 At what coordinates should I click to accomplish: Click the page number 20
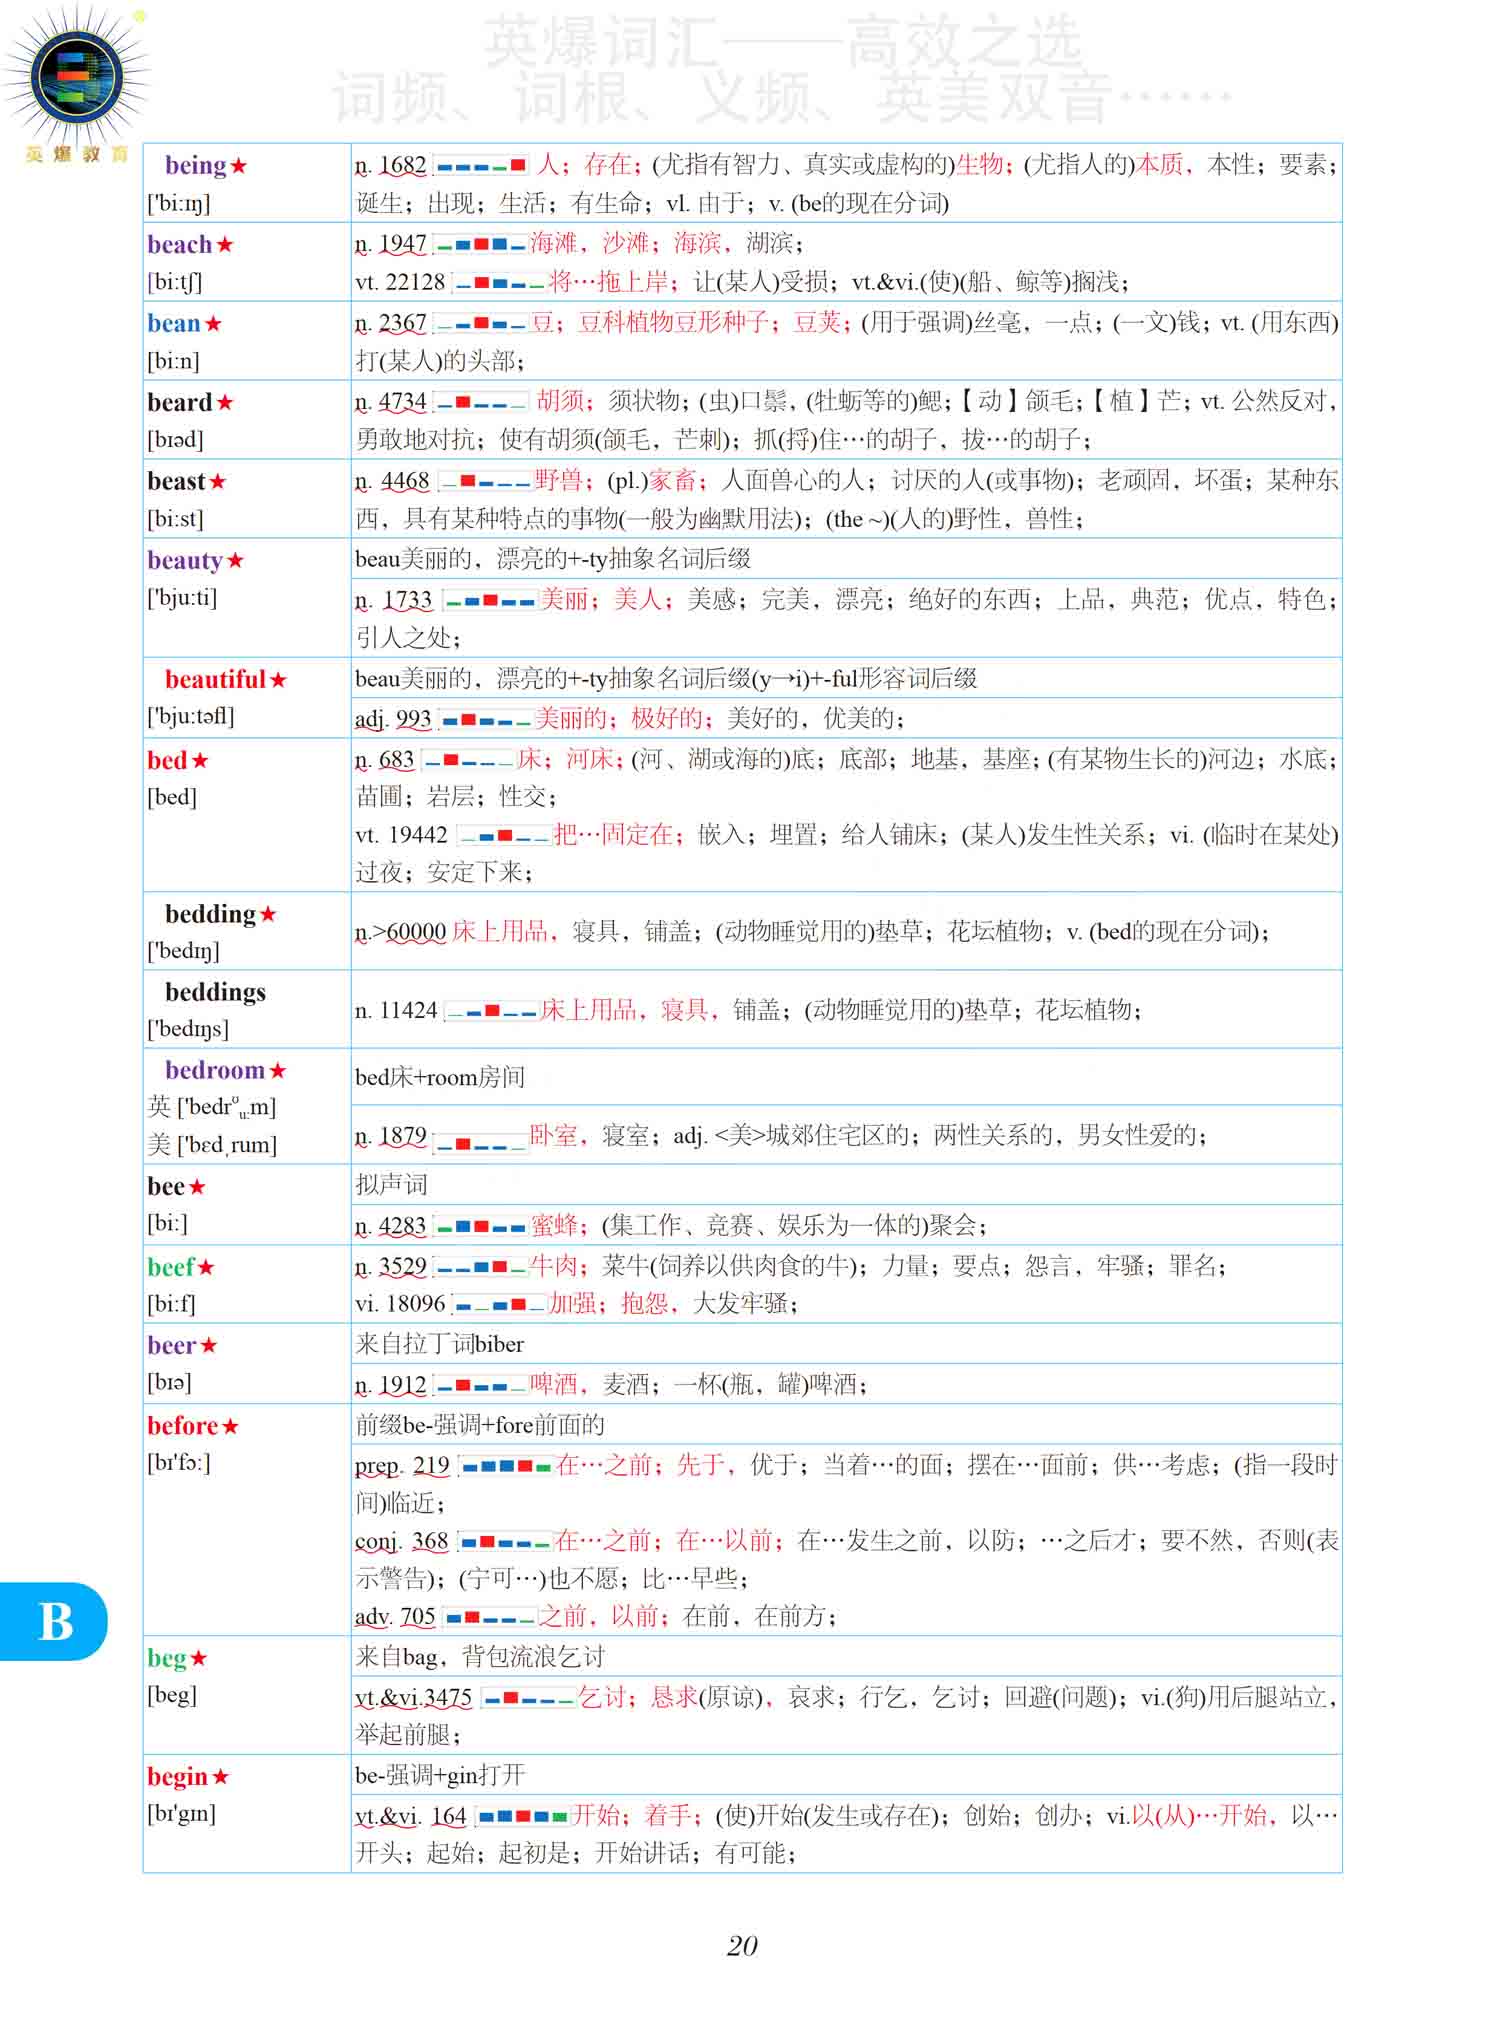coord(742,1945)
